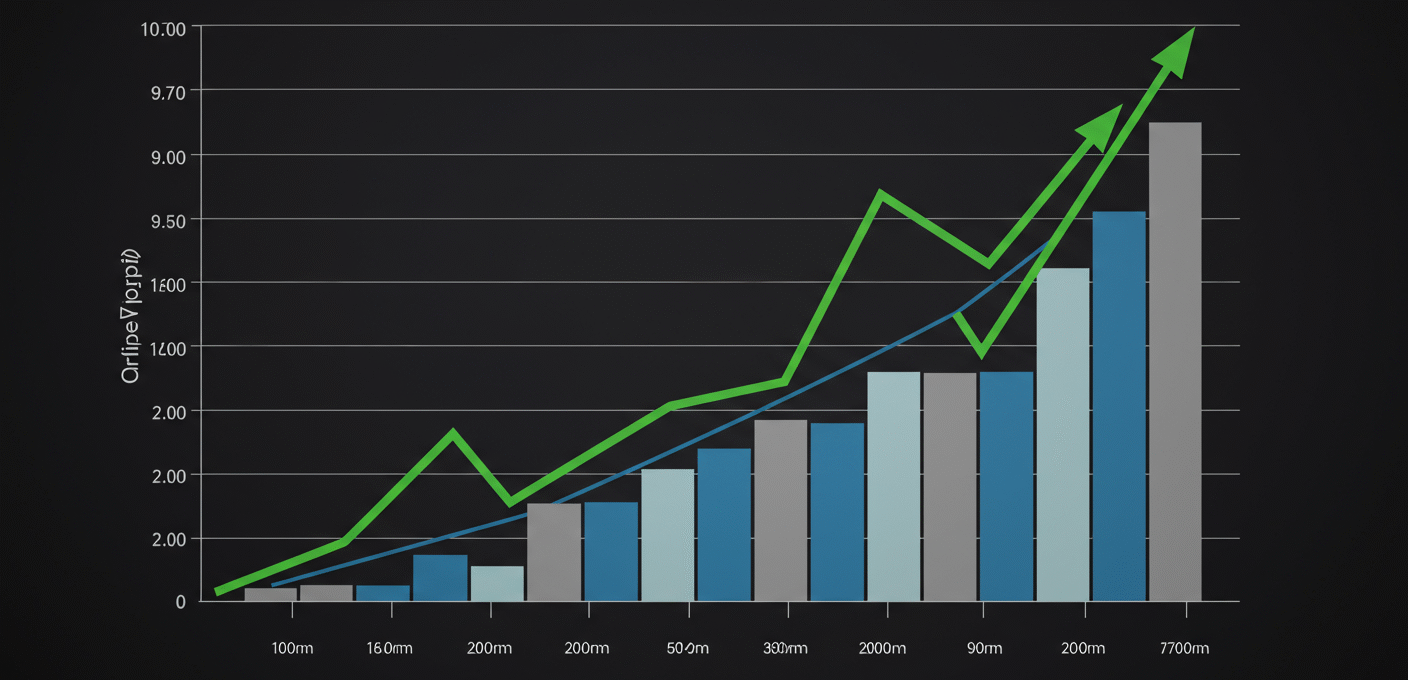
Task: Select the 300m x-axis label
Action: 785,648
